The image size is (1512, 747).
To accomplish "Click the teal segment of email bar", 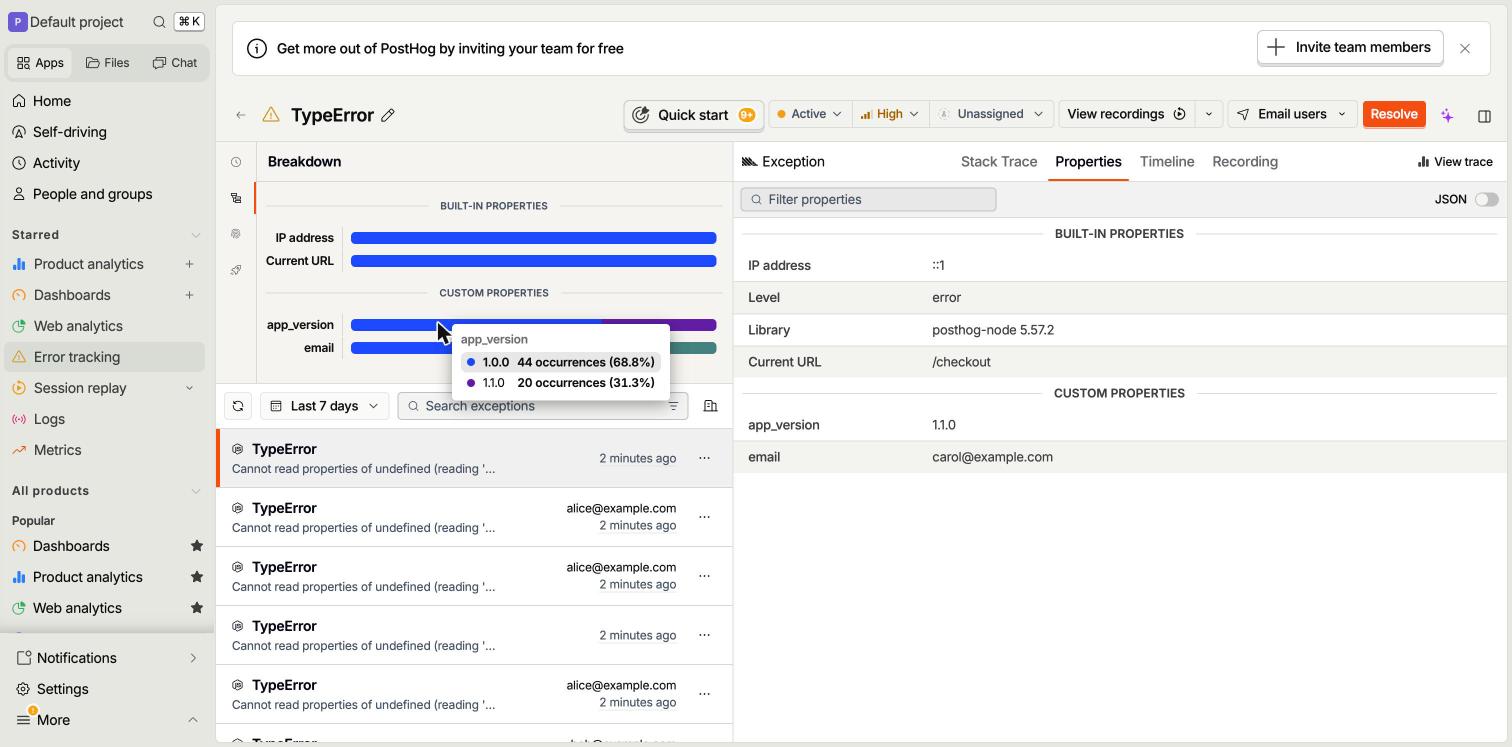I will click(693, 348).
